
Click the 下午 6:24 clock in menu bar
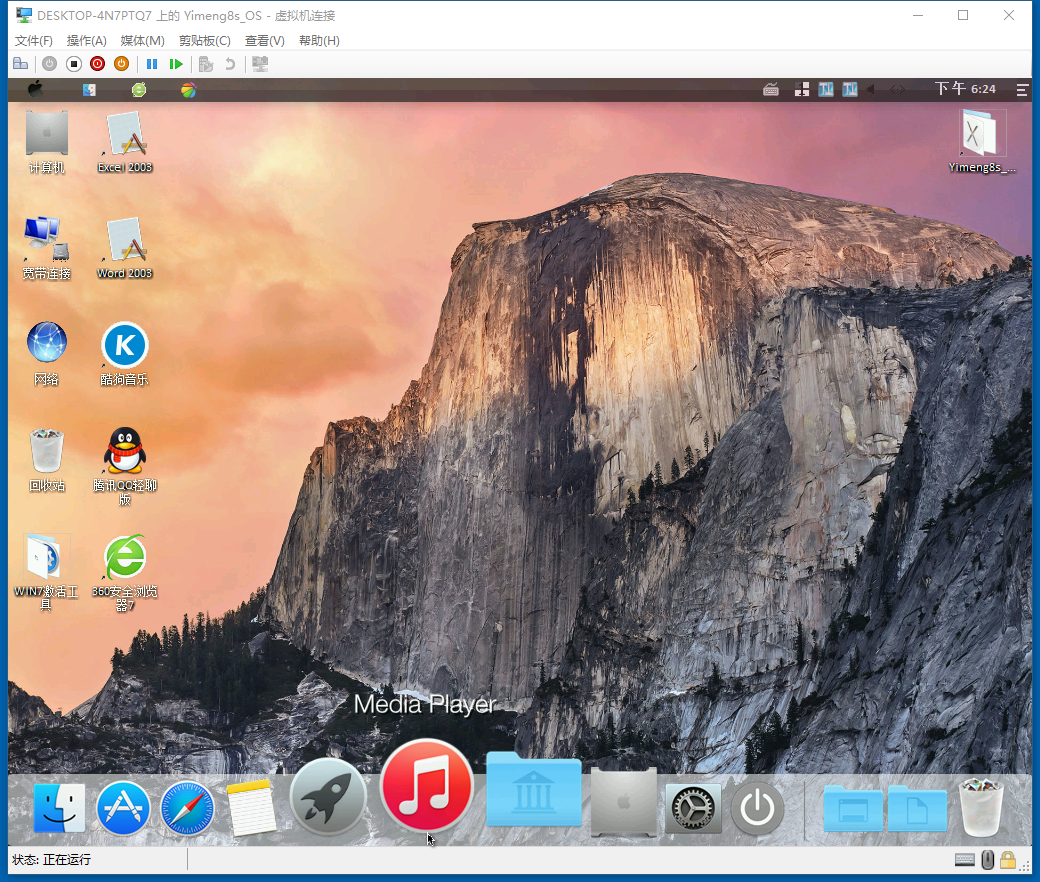tap(965, 89)
